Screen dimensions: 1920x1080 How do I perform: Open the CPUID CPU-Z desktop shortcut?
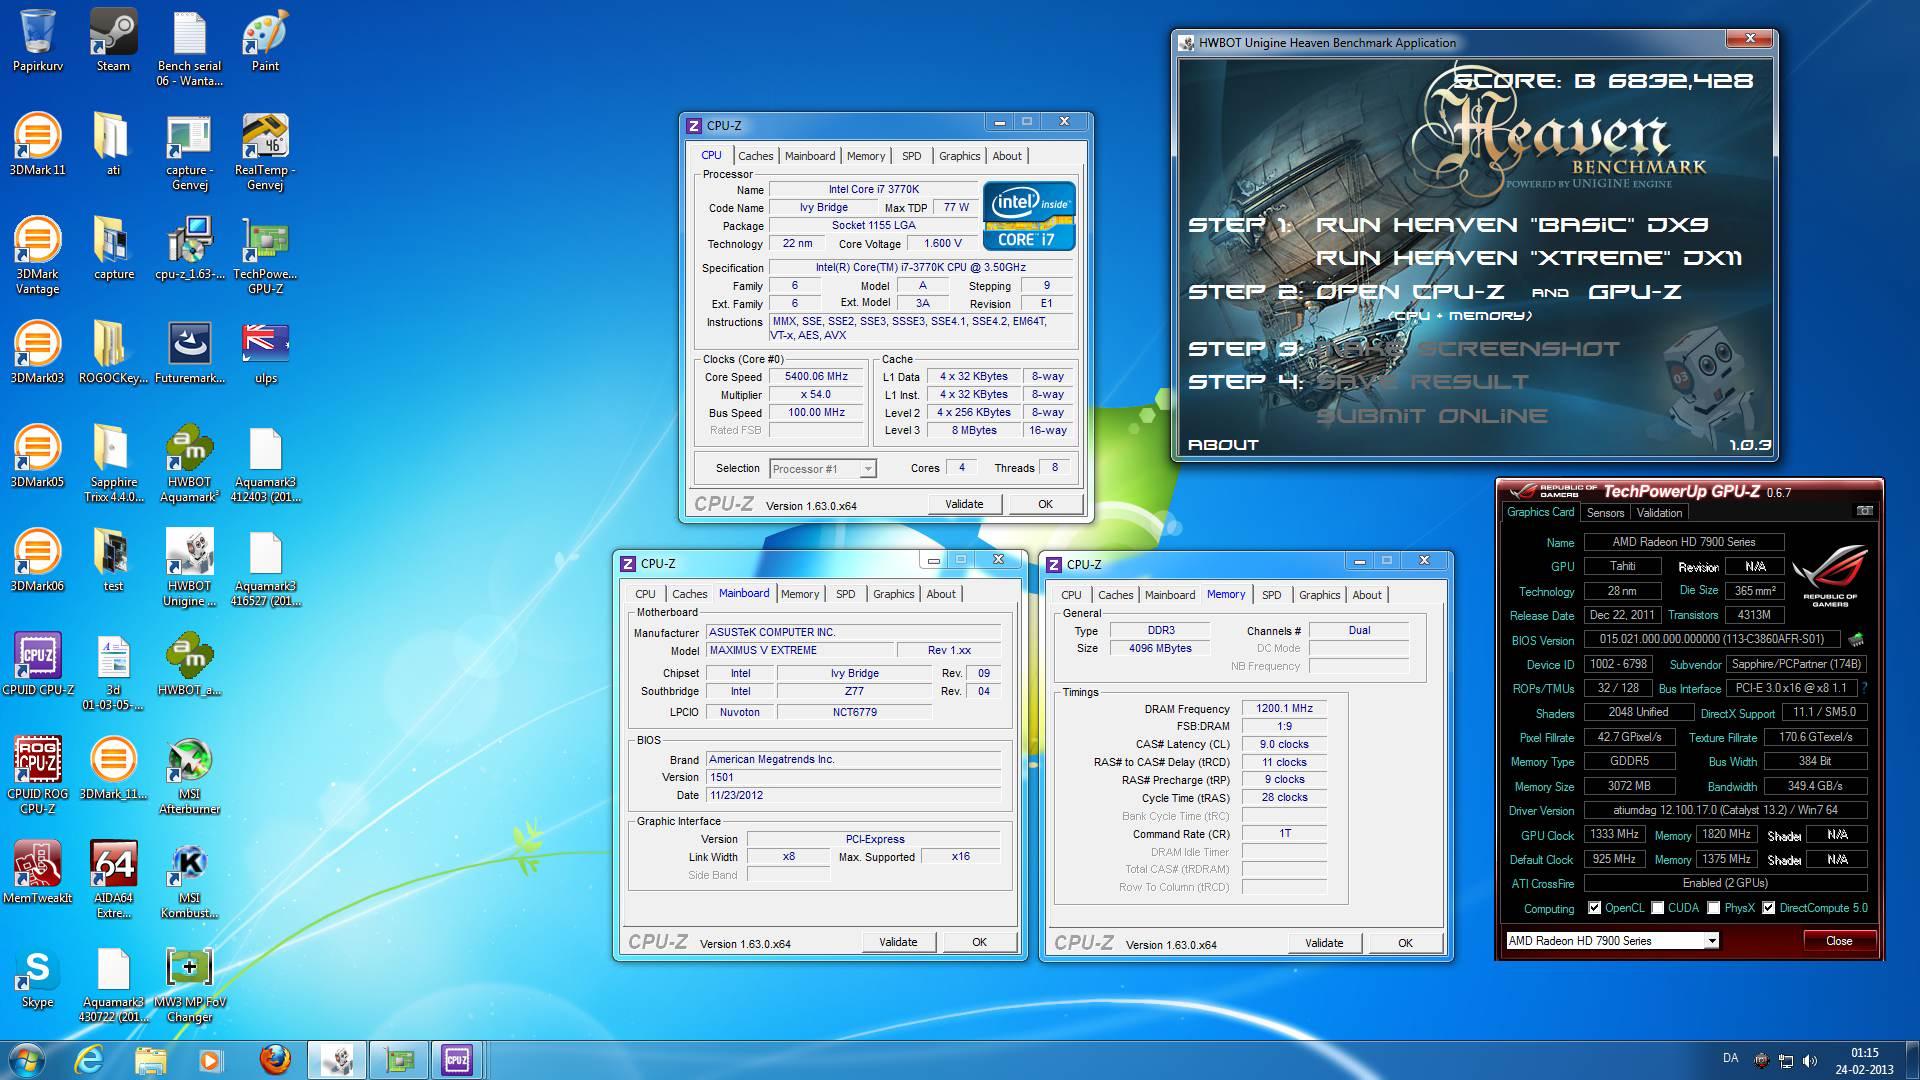pos(38,665)
